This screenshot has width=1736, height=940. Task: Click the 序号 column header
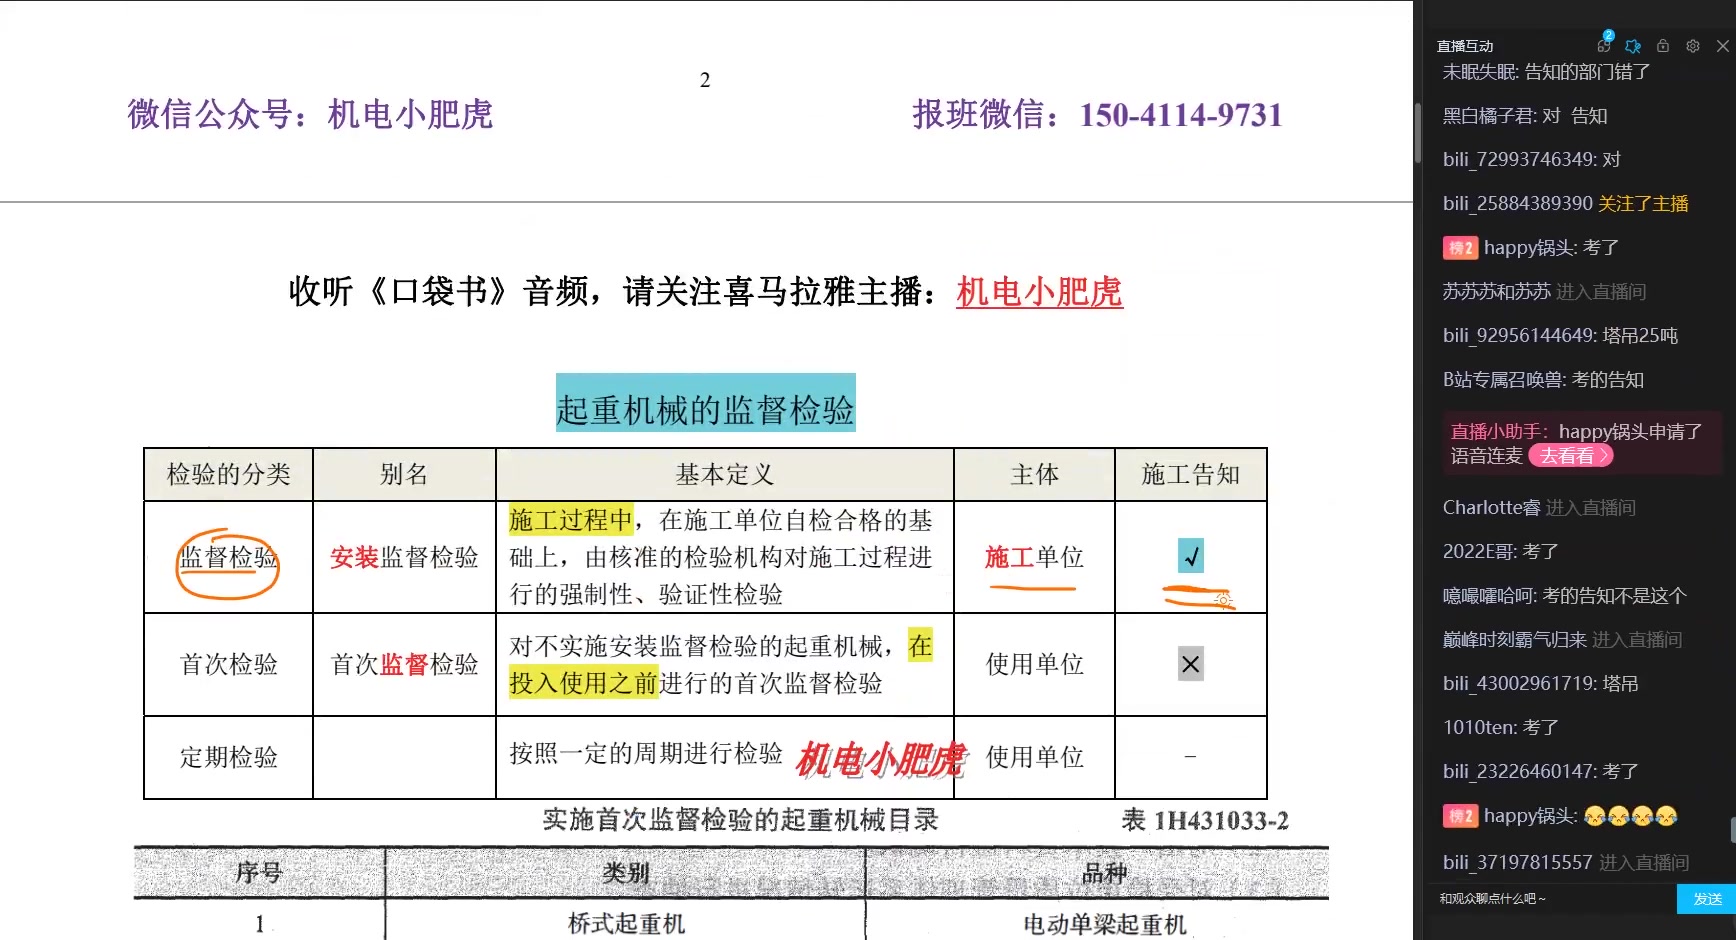(259, 873)
